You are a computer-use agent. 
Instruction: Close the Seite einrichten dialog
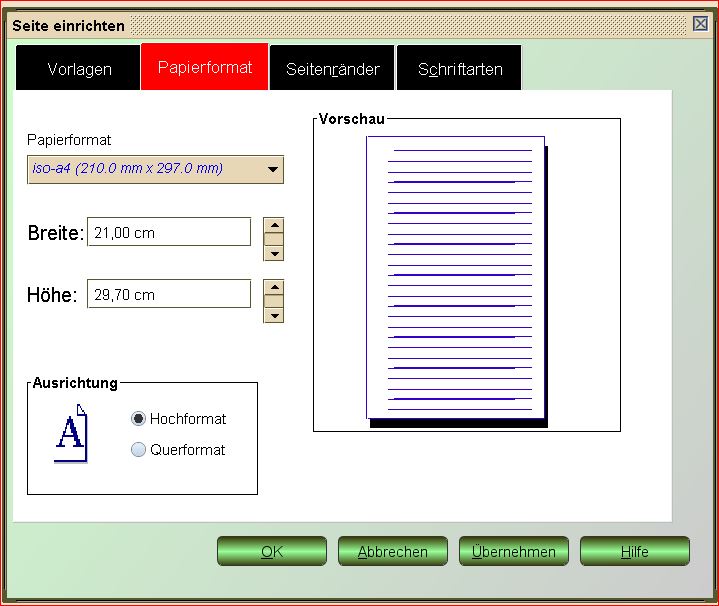tap(700, 24)
